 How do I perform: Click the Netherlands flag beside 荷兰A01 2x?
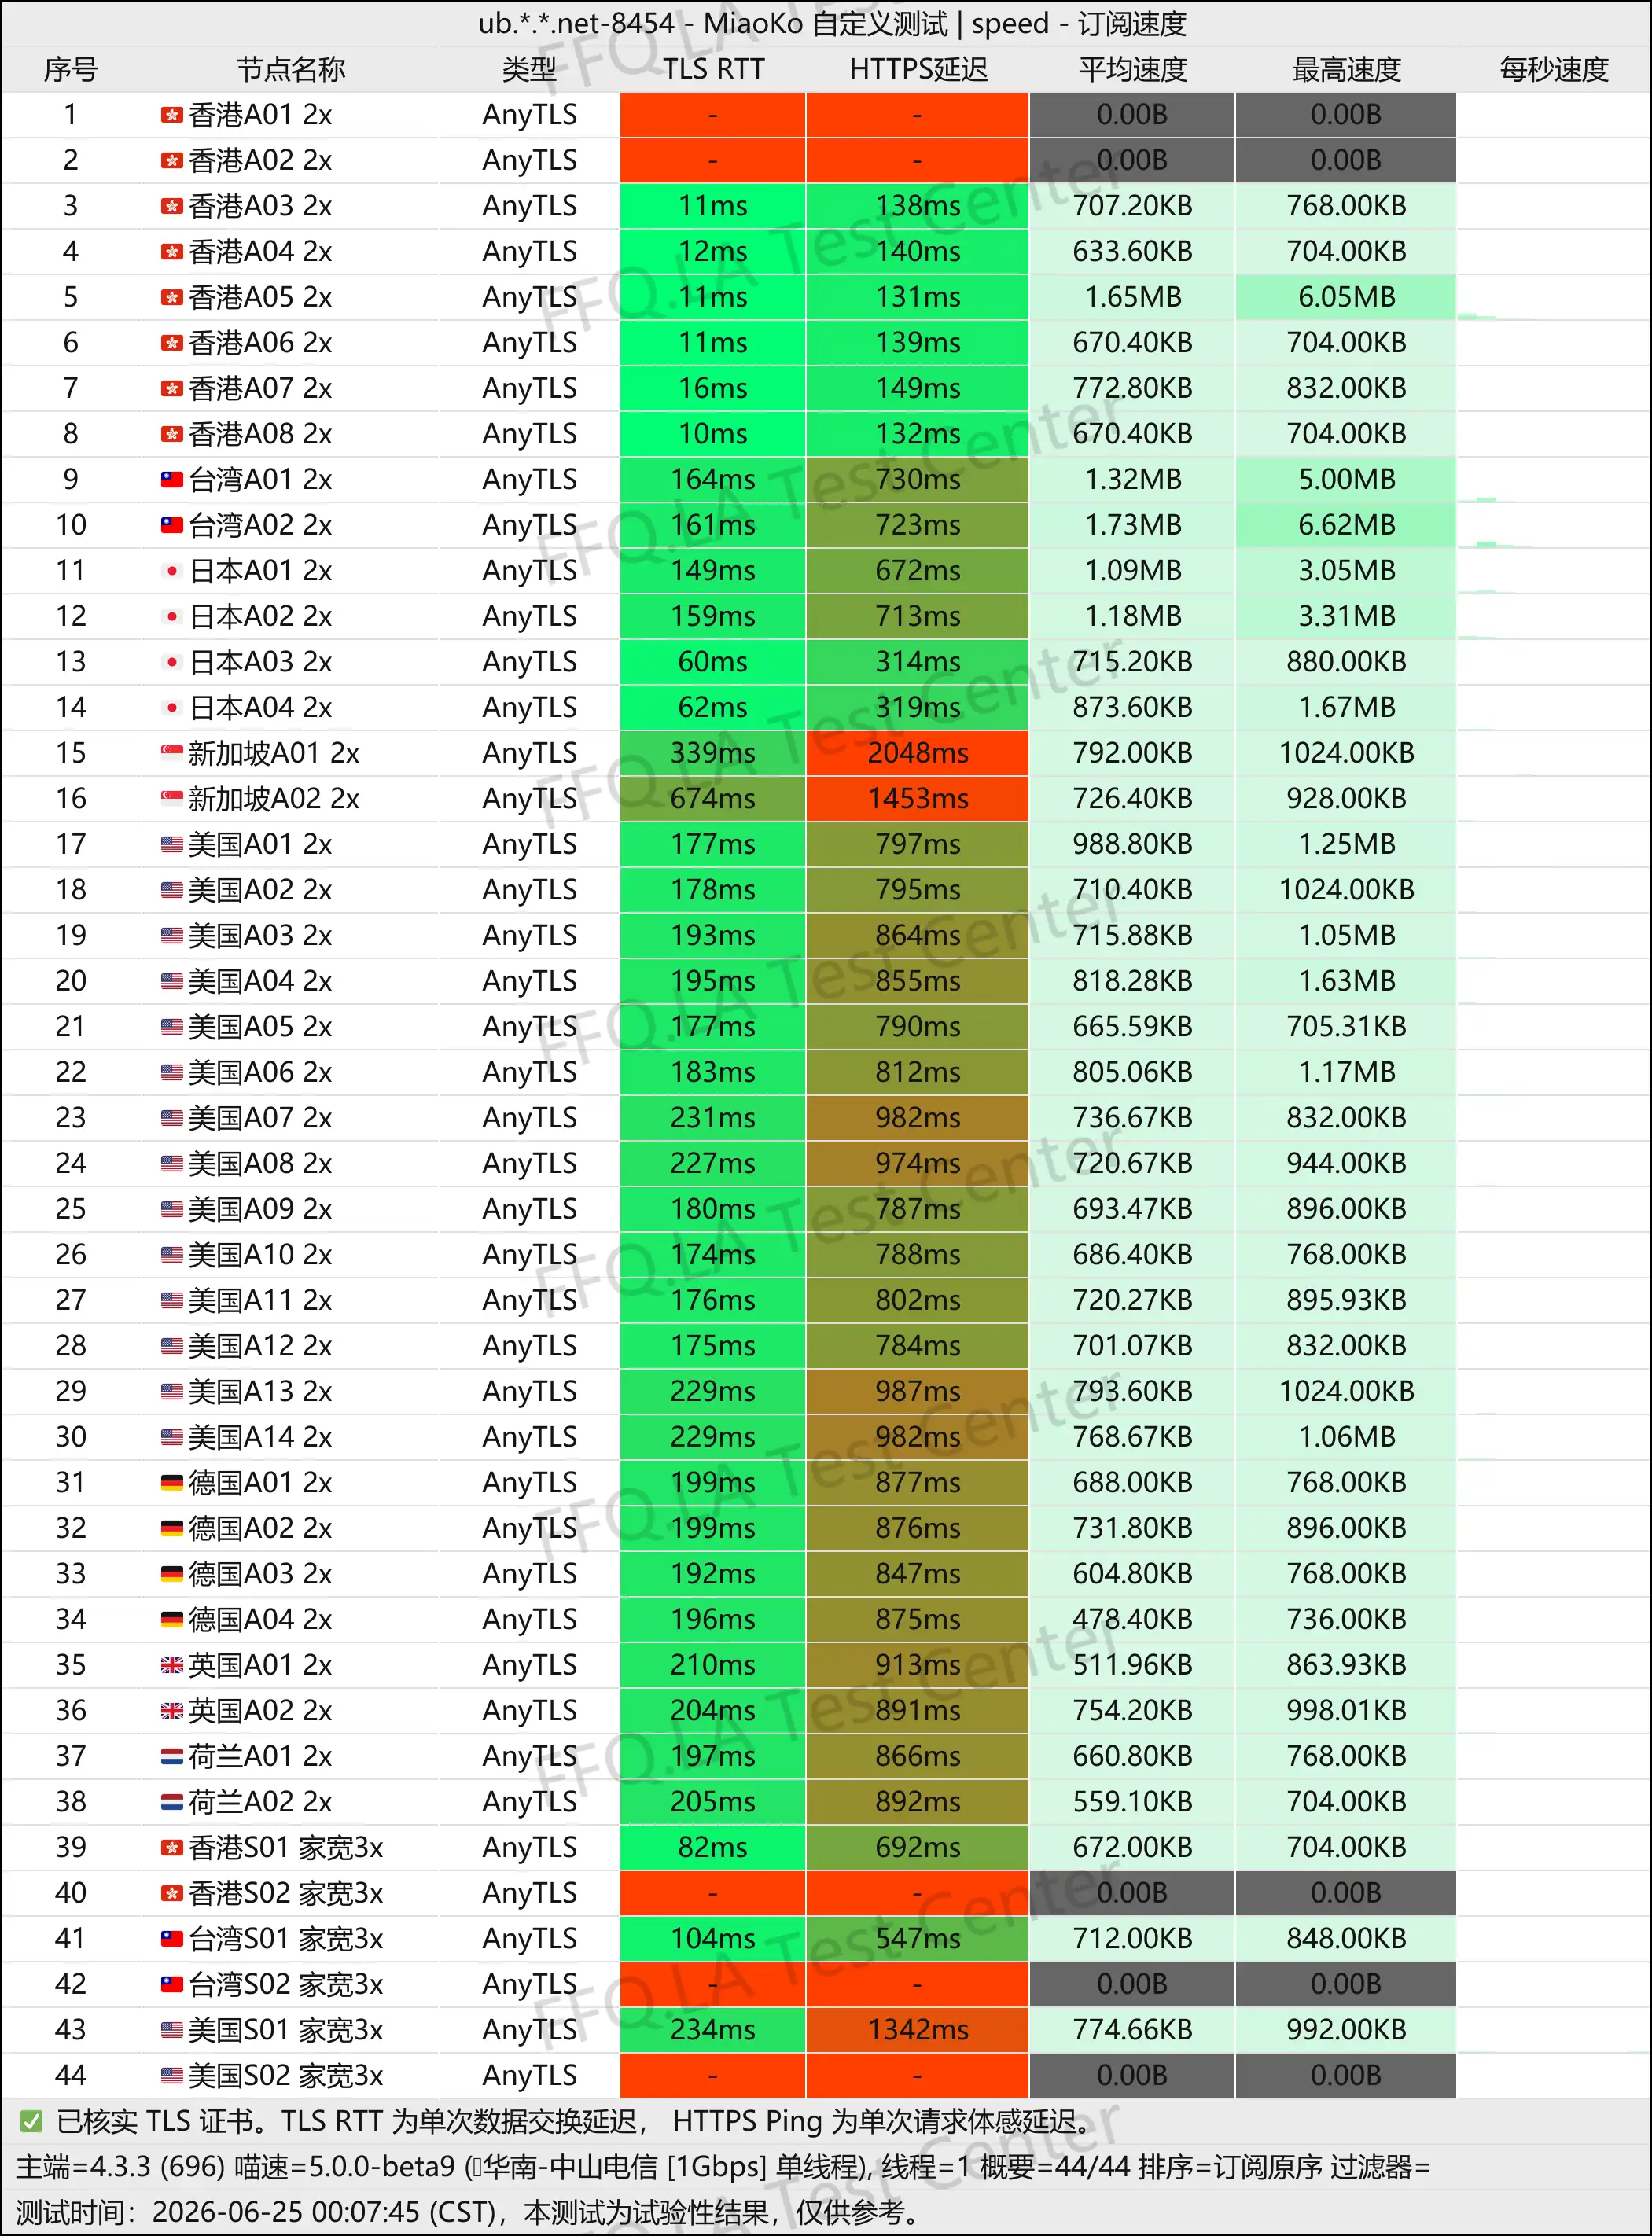(x=172, y=1756)
